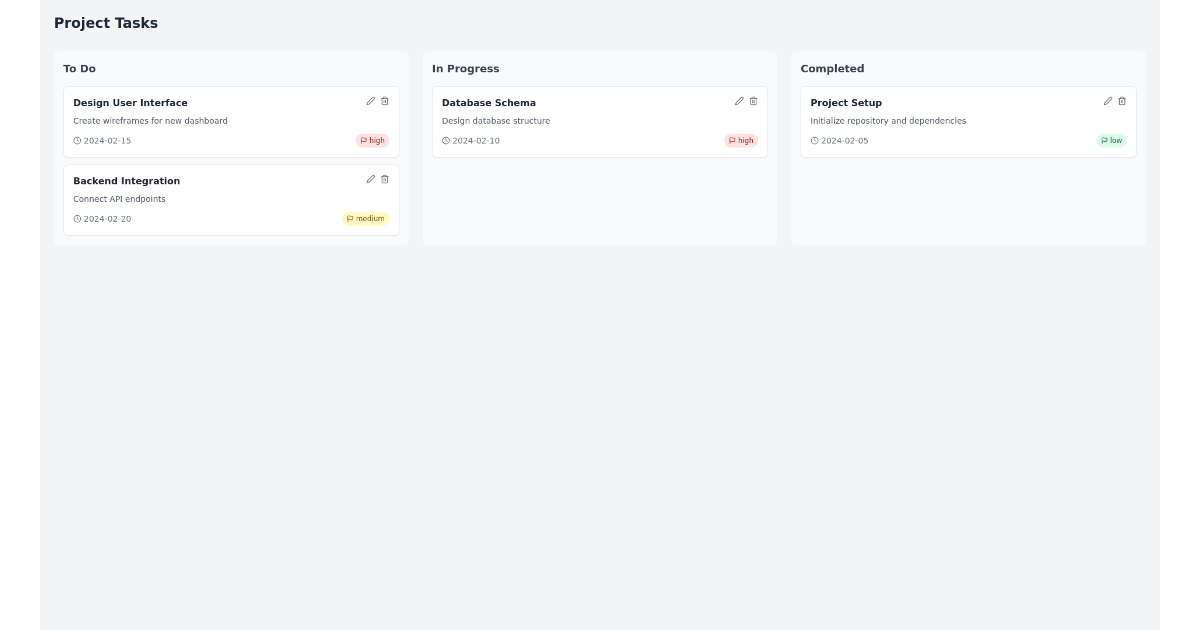Click the edit pencil on Project Setup

tap(1107, 101)
